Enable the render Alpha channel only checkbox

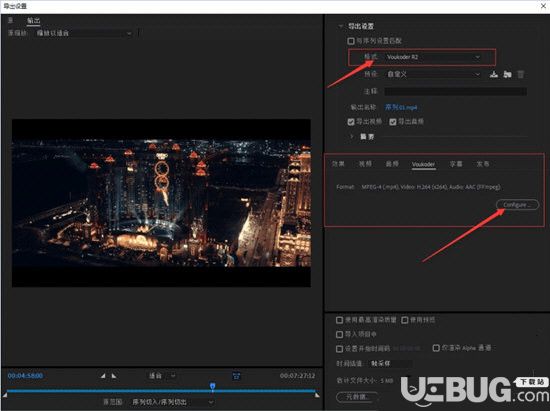[436, 348]
